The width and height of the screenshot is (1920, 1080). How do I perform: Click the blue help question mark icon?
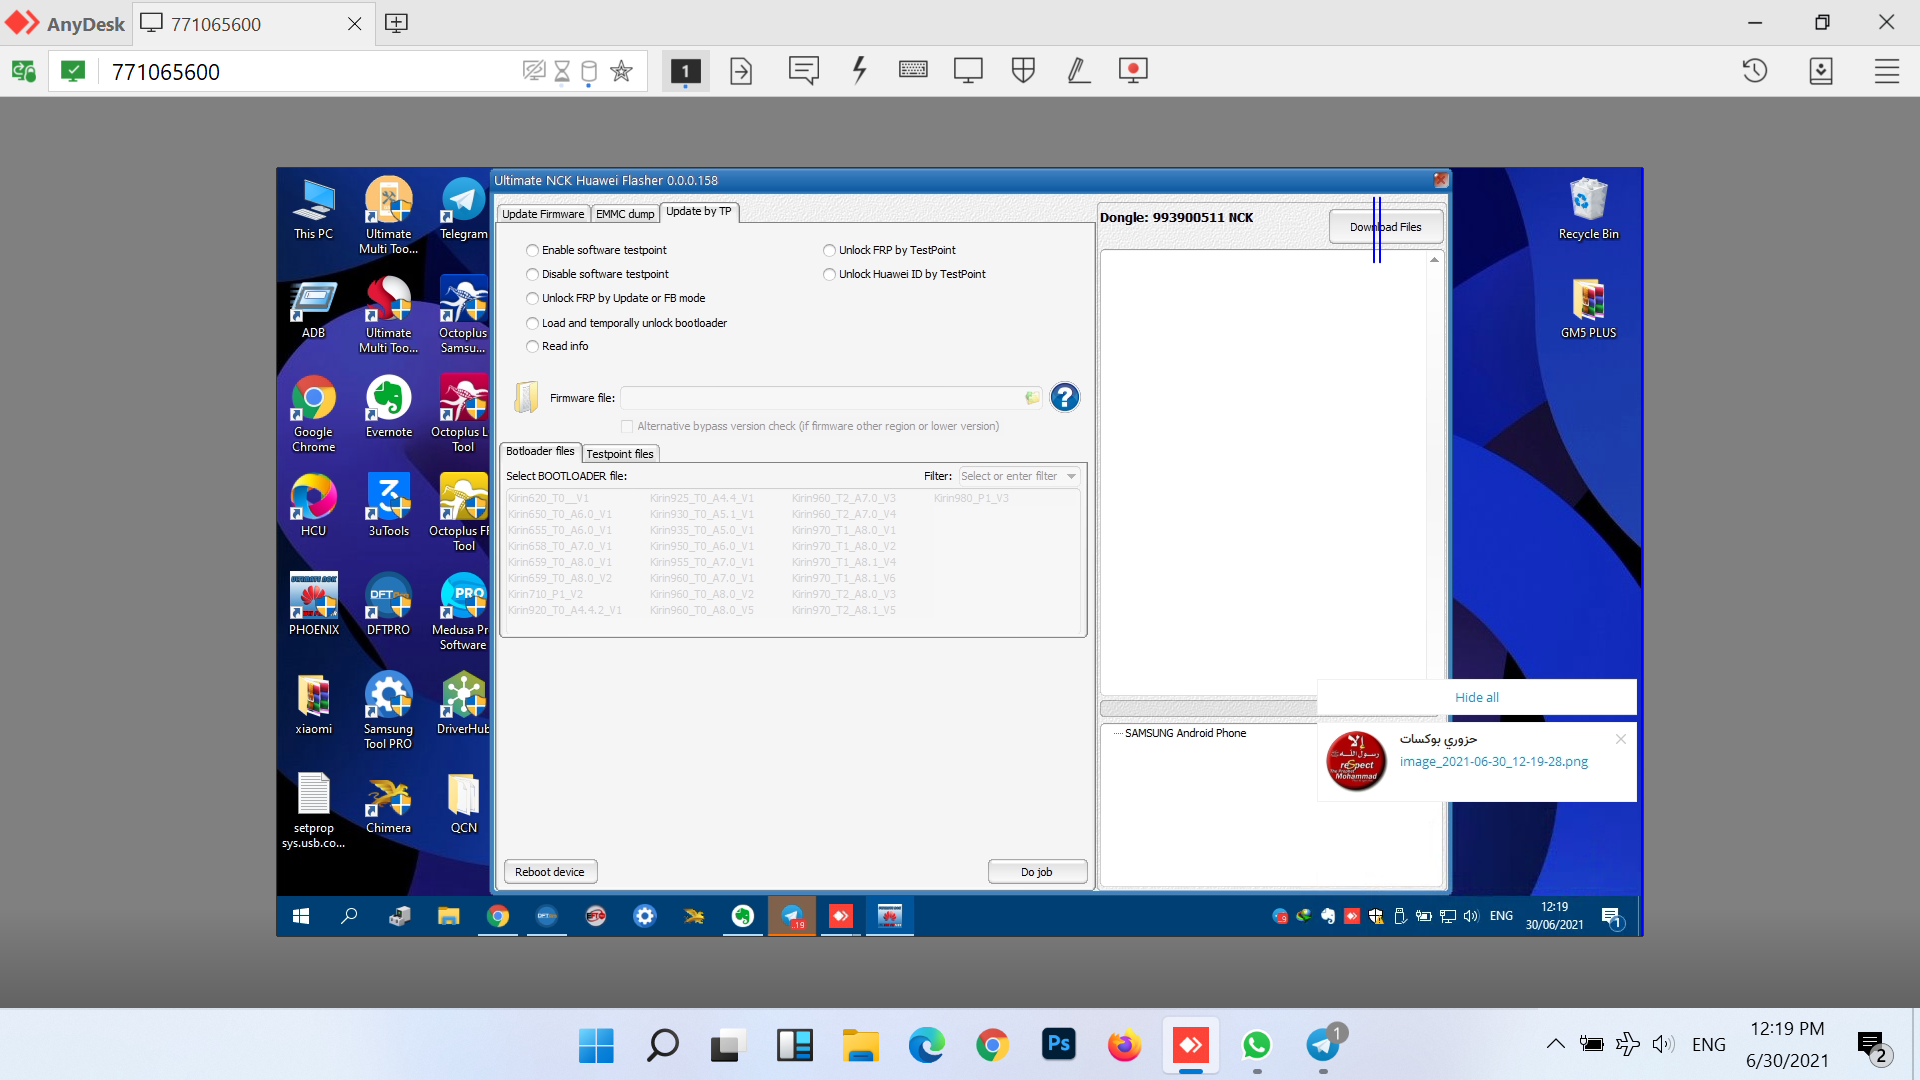point(1065,398)
